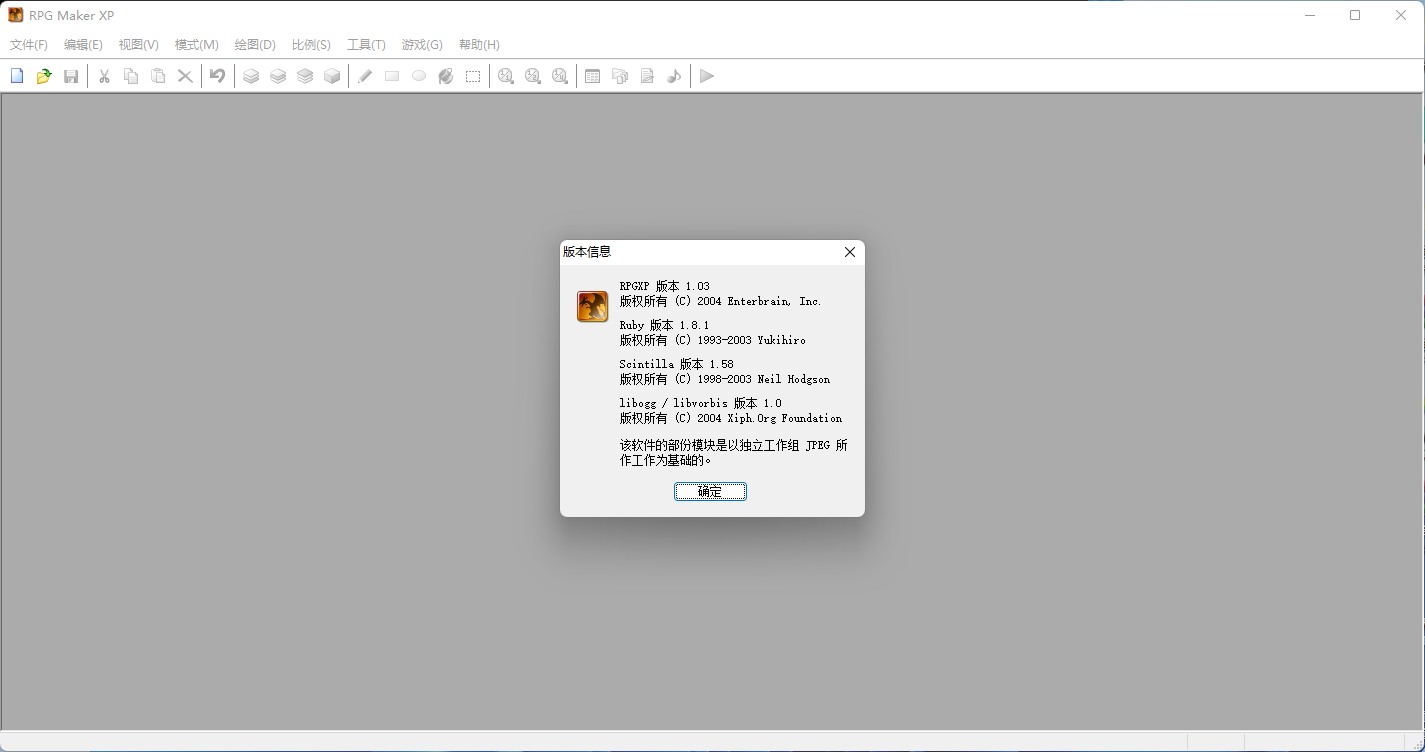Click the Playtest play arrow icon
The image size is (1425, 752).
pos(707,76)
